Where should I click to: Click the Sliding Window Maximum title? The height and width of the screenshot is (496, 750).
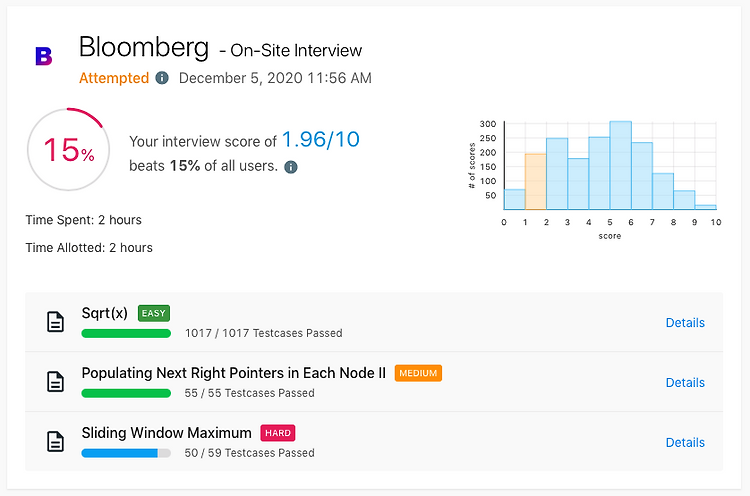(166, 433)
